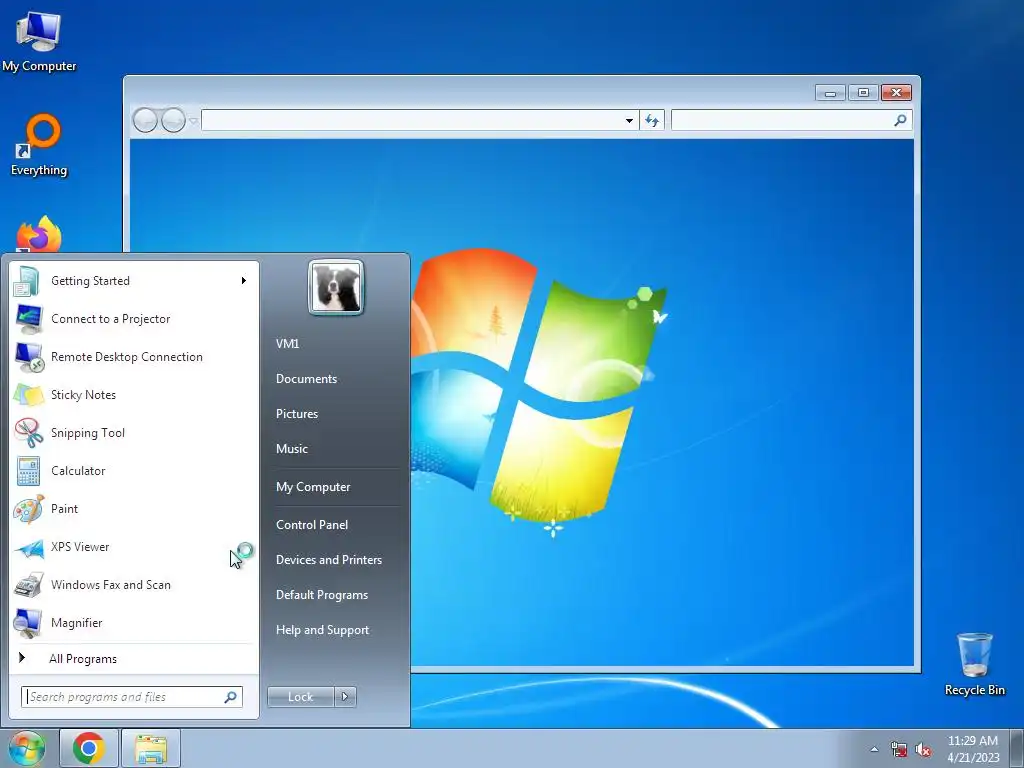The width and height of the screenshot is (1024, 768).
Task: Open the Getting Started icon in Start menu
Action: [x=27, y=281]
